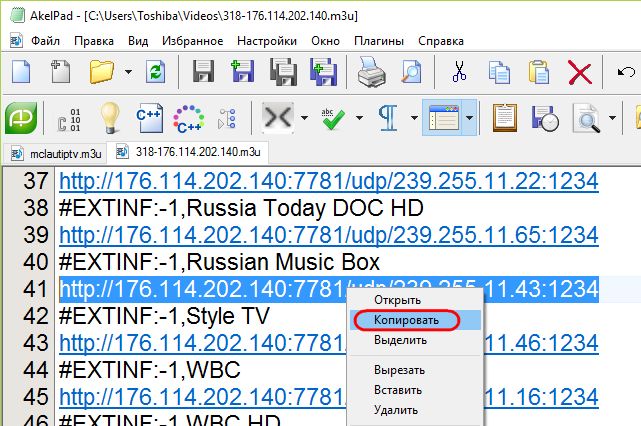Cut selection with scissors icon
The height and width of the screenshot is (426, 641).
pos(459,72)
